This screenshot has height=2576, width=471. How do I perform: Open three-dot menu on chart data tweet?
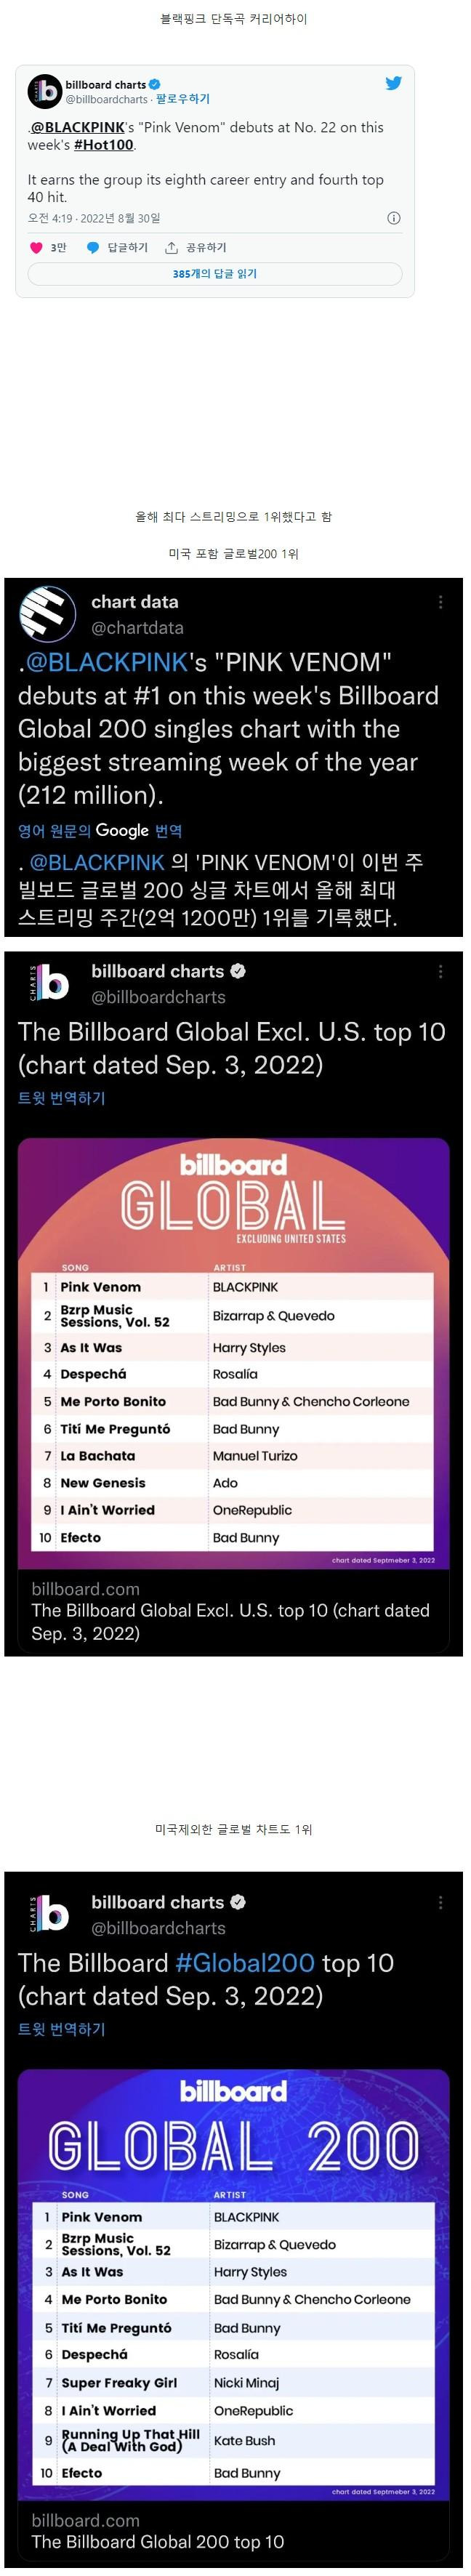click(x=440, y=601)
